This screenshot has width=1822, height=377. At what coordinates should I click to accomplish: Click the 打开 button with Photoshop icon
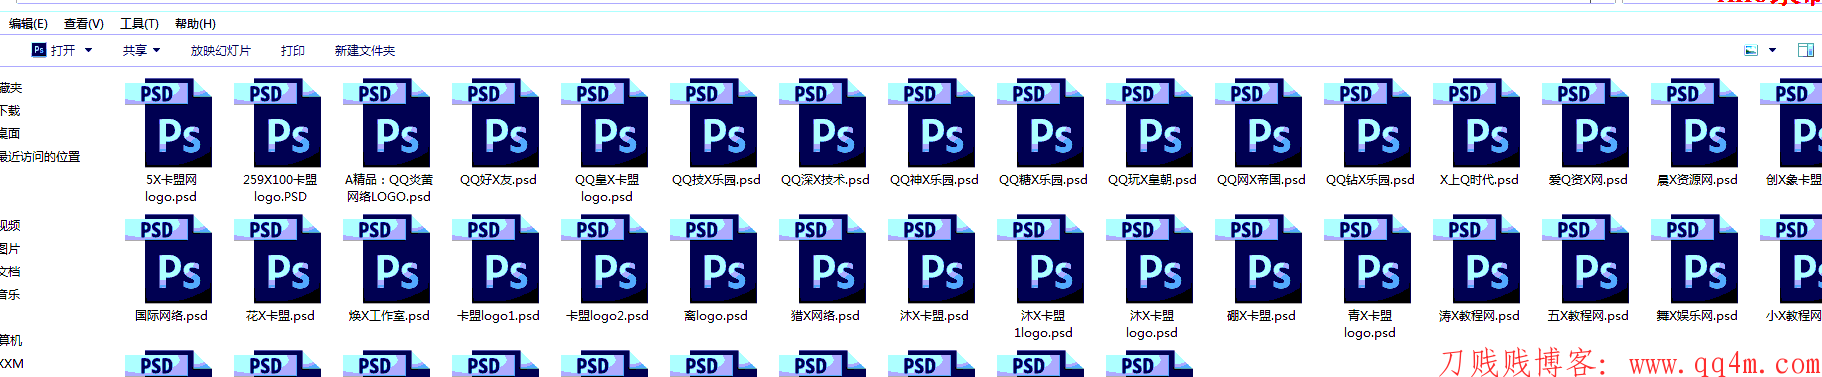54,50
